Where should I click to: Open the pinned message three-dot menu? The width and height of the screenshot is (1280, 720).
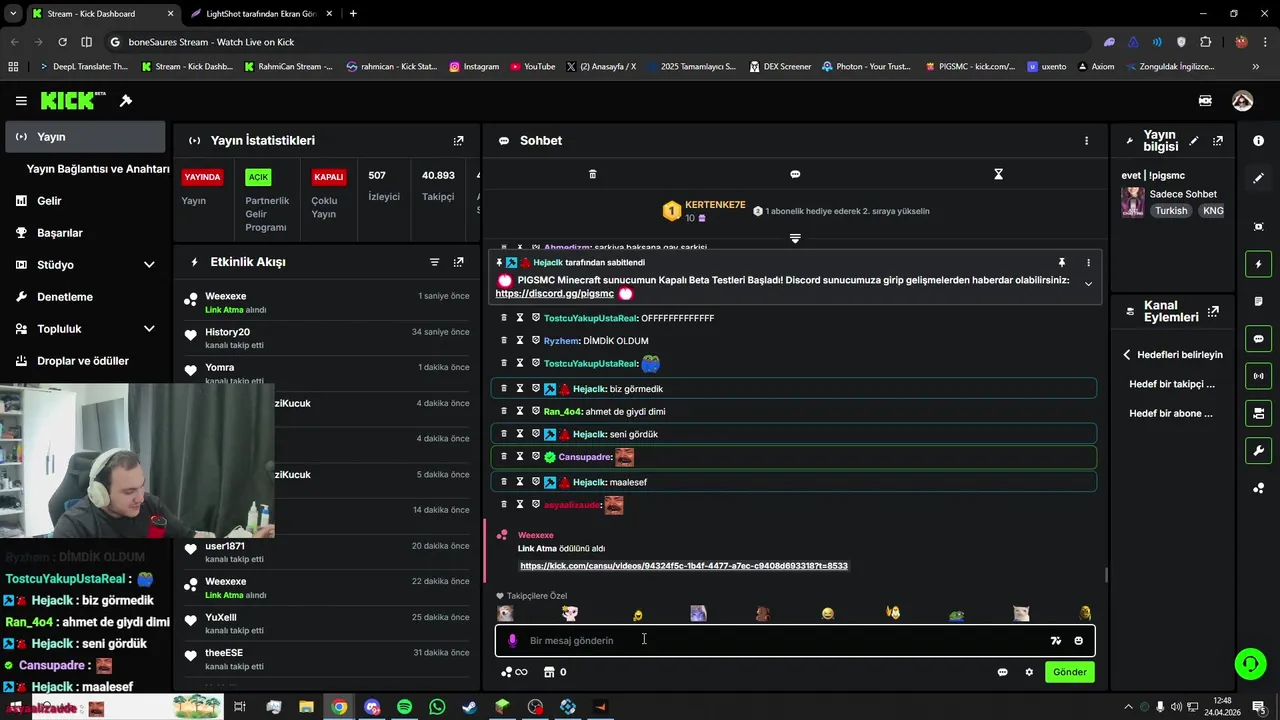coord(1088,263)
